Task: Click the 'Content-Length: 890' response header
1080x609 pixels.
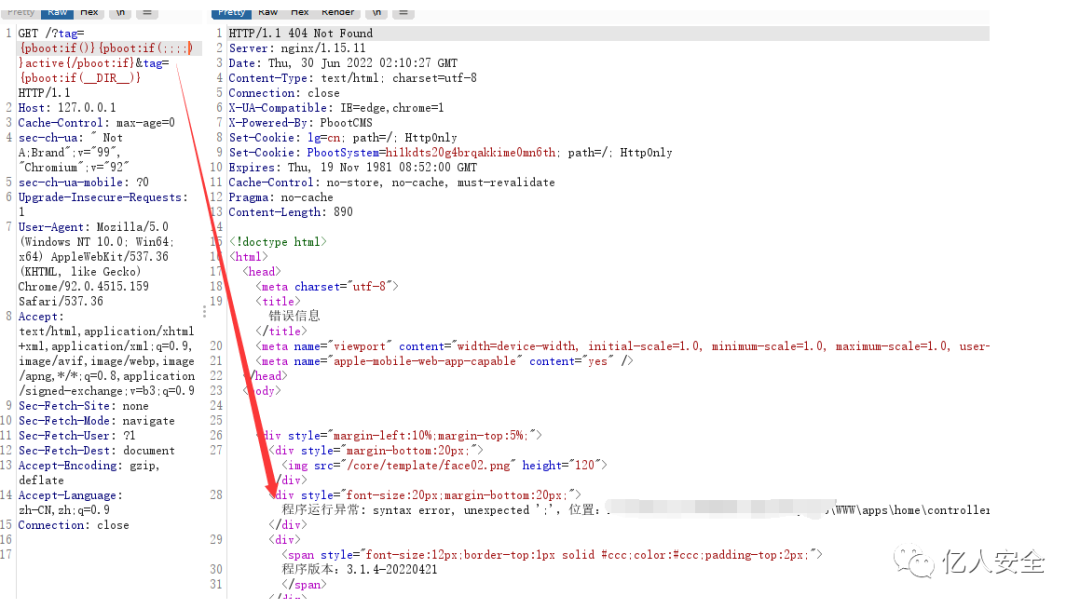Action: click(x=290, y=212)
